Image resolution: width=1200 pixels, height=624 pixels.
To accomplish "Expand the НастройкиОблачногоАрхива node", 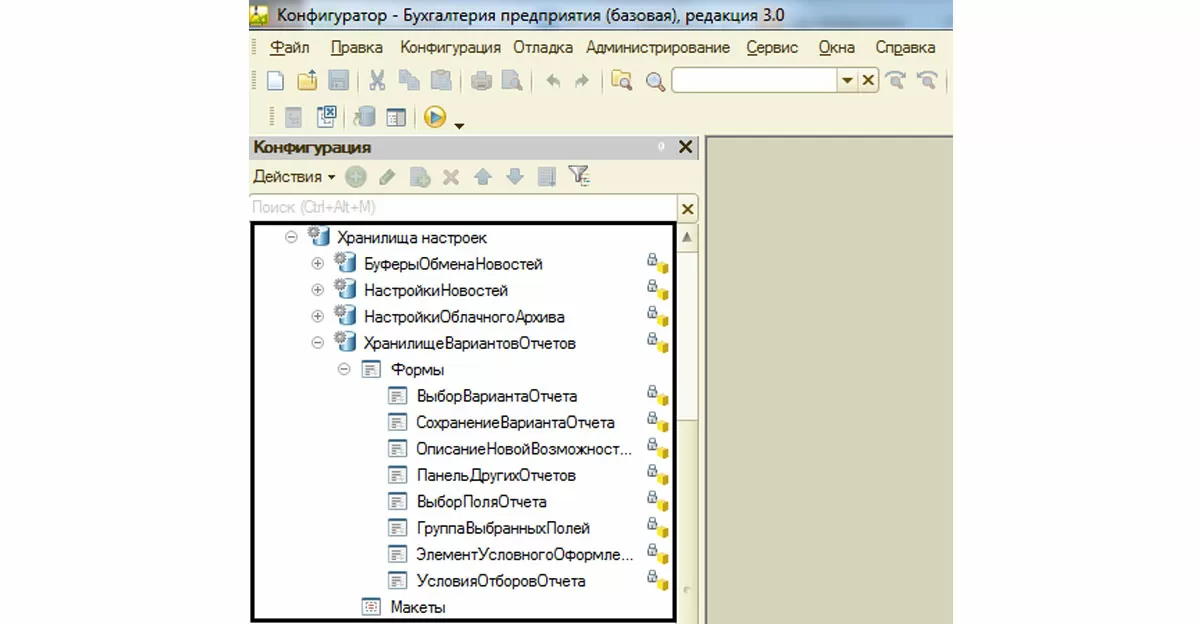I will point(318,317).
